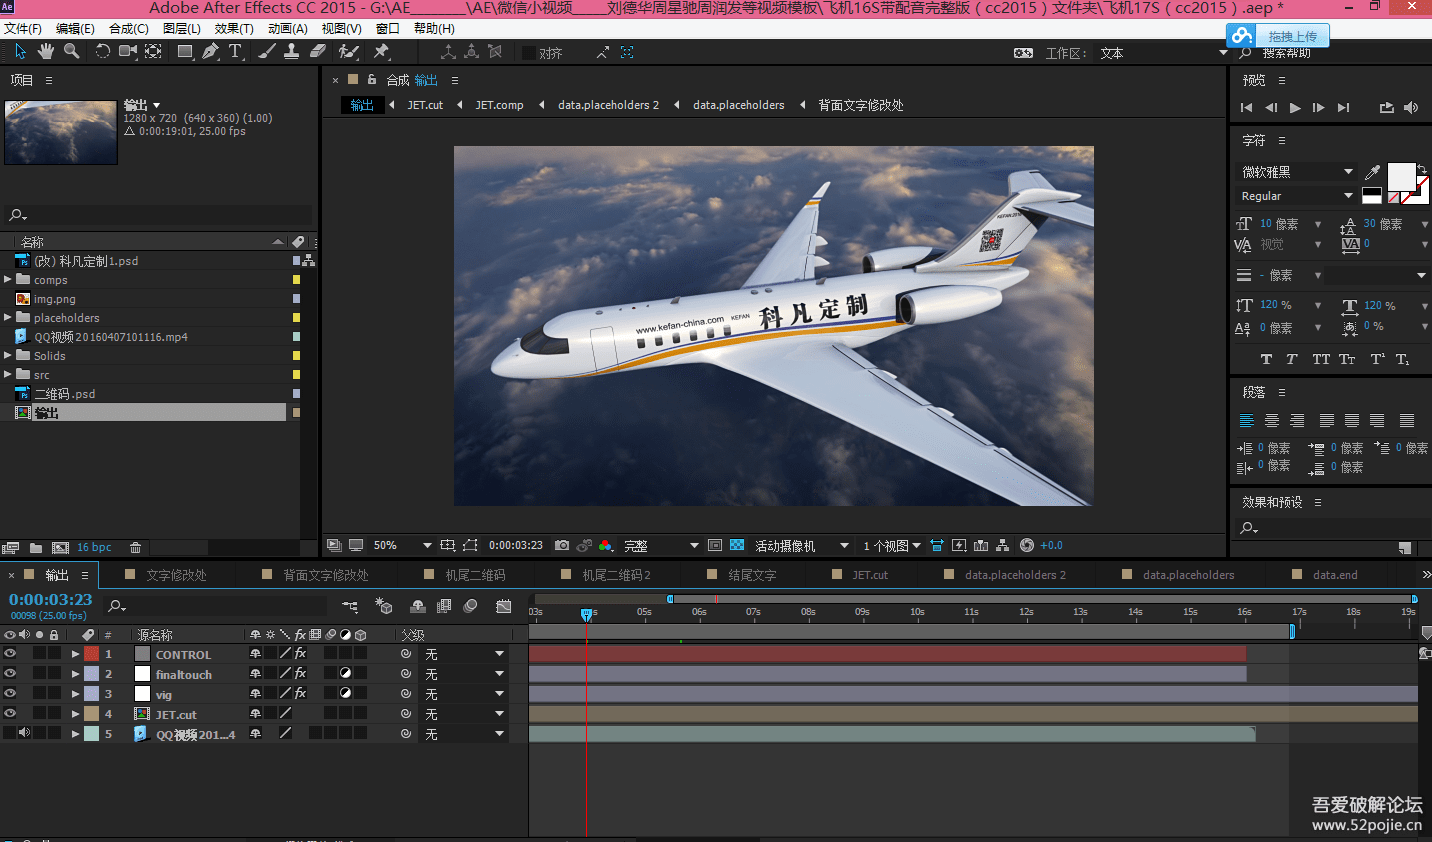This screenshot has width=1432, height=842.
Task: Select the Brush tool
Action: coord(267,51)
